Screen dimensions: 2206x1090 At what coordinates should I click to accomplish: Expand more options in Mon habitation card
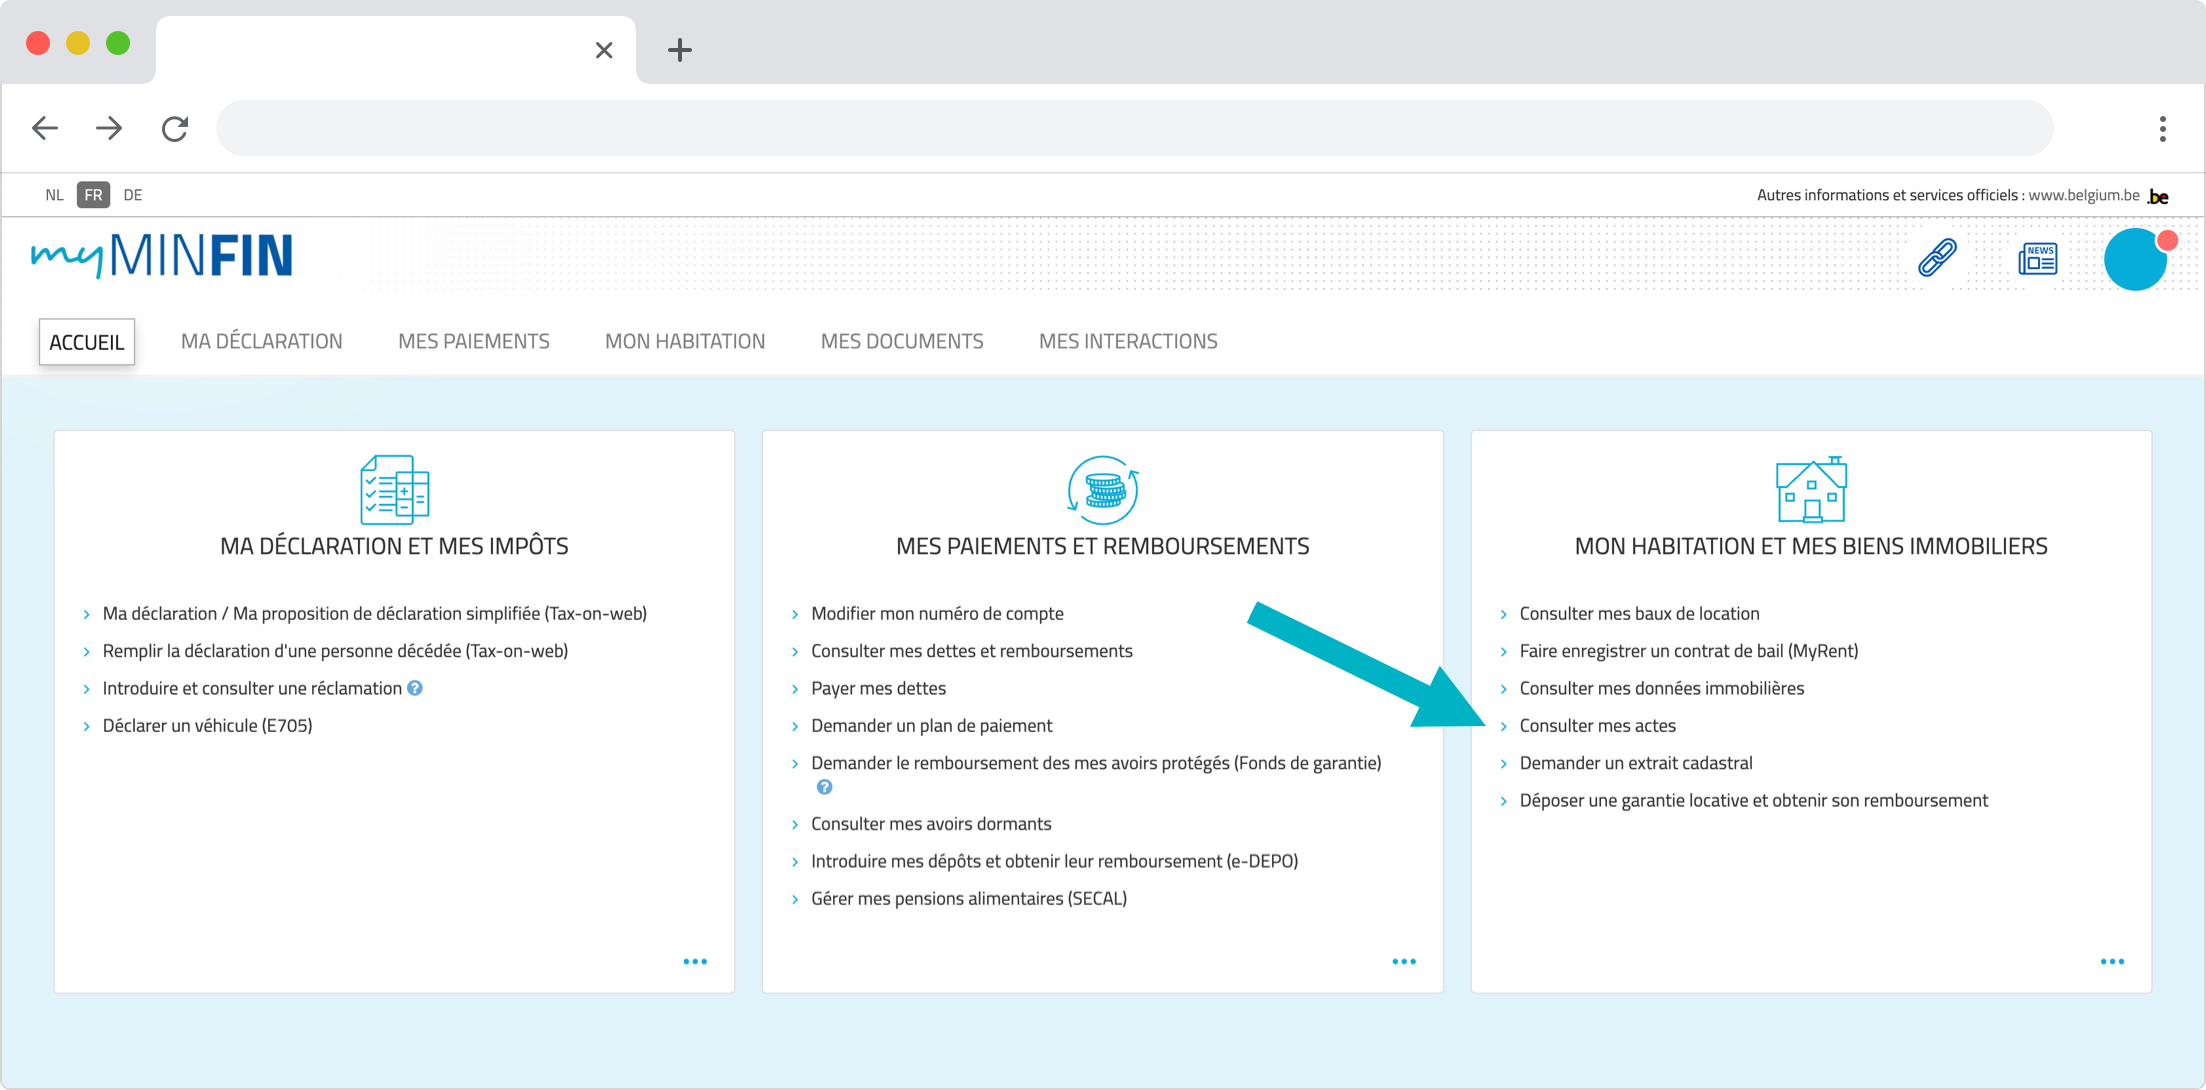pyautogui.click(x=2112, y=962)
